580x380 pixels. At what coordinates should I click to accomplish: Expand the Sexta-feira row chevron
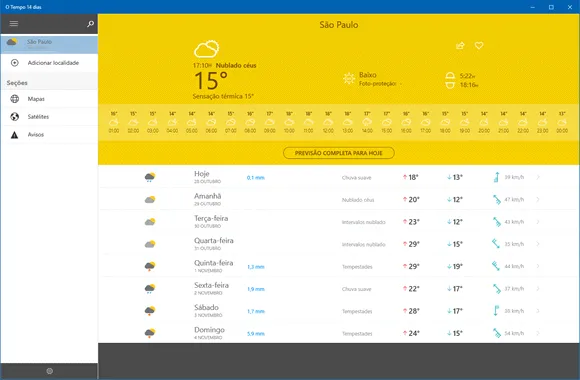[538, 289]
